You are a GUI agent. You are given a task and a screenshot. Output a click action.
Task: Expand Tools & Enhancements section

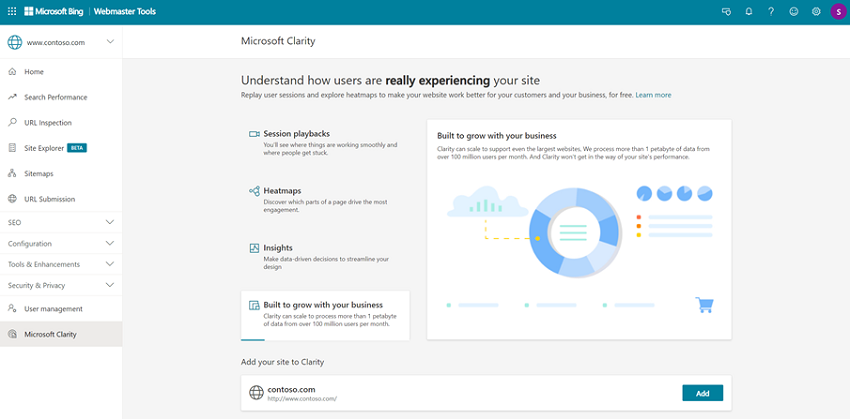coord(61,264)
